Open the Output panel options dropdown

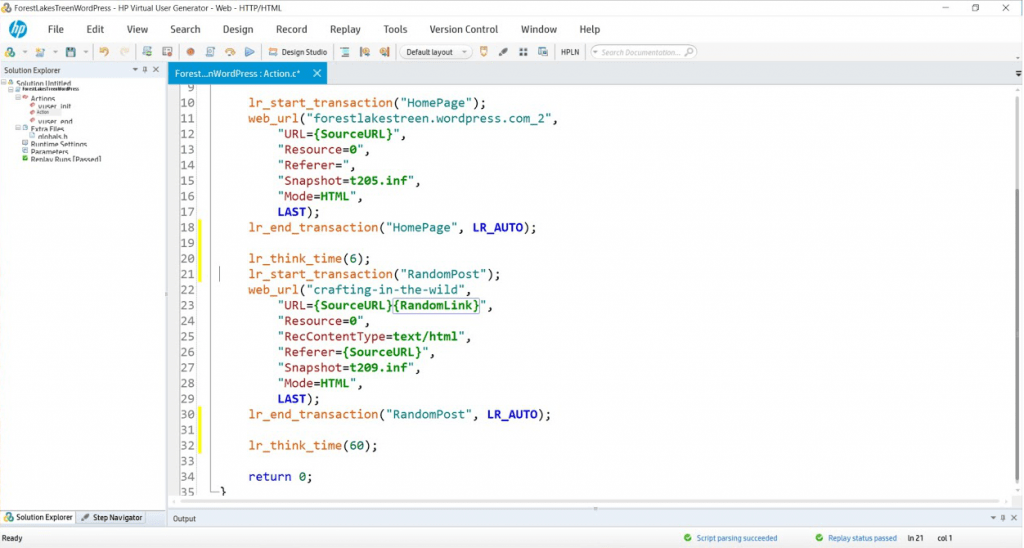(x=993, y=518)
